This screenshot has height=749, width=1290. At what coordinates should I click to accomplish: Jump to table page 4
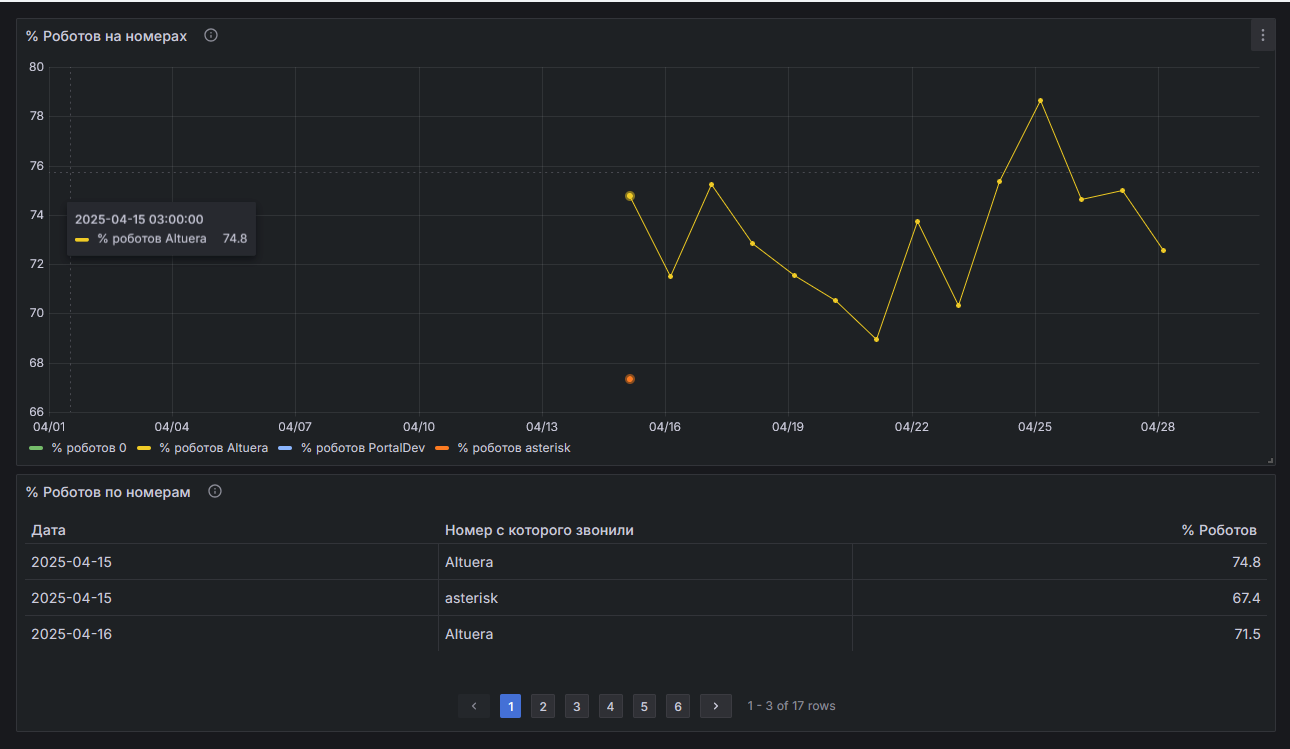[x=611, y=706]
